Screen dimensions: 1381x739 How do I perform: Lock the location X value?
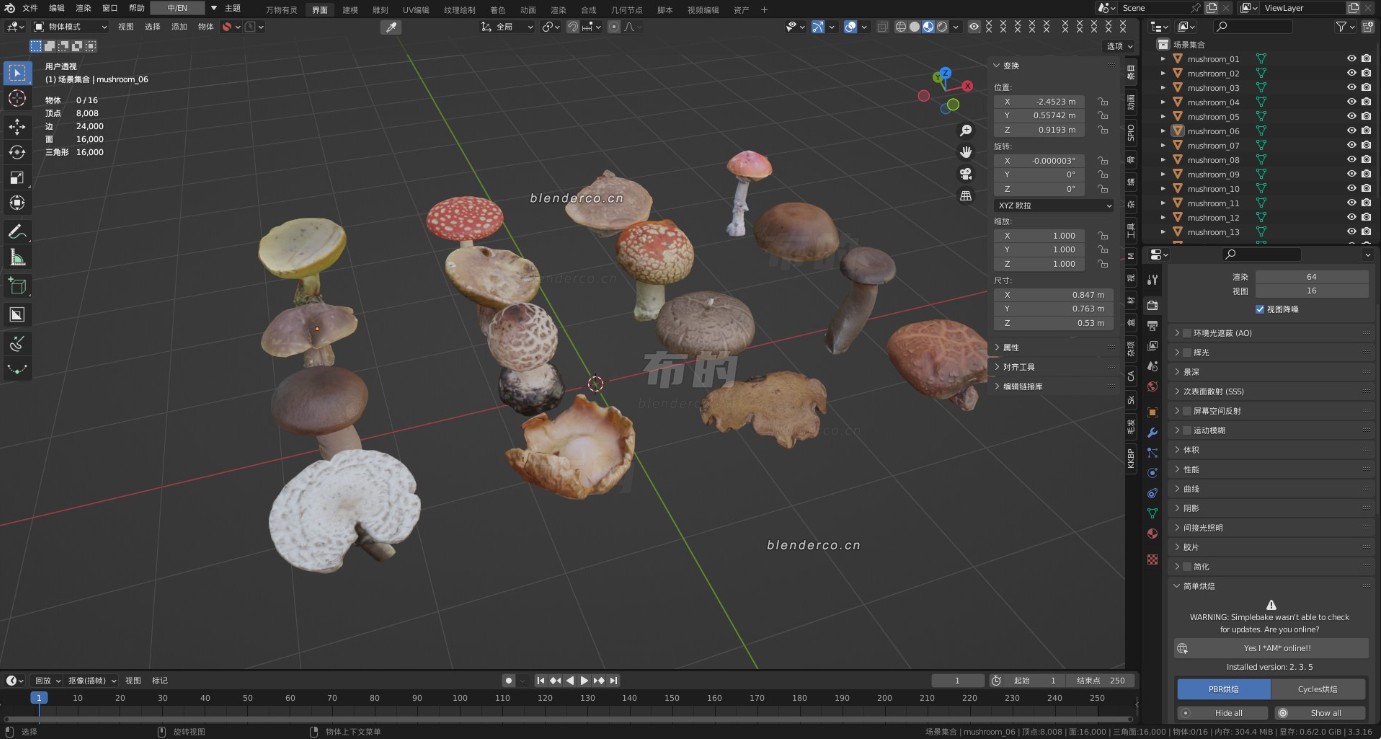[1102, 101]
